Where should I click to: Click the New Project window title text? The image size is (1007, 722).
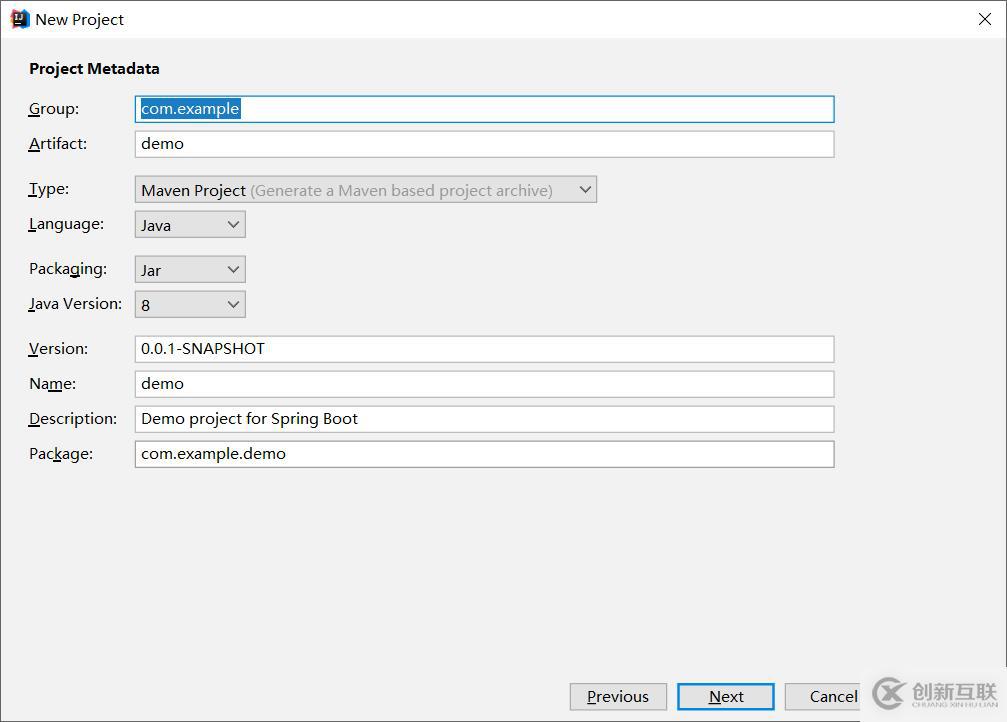click(x=80, y=20)
